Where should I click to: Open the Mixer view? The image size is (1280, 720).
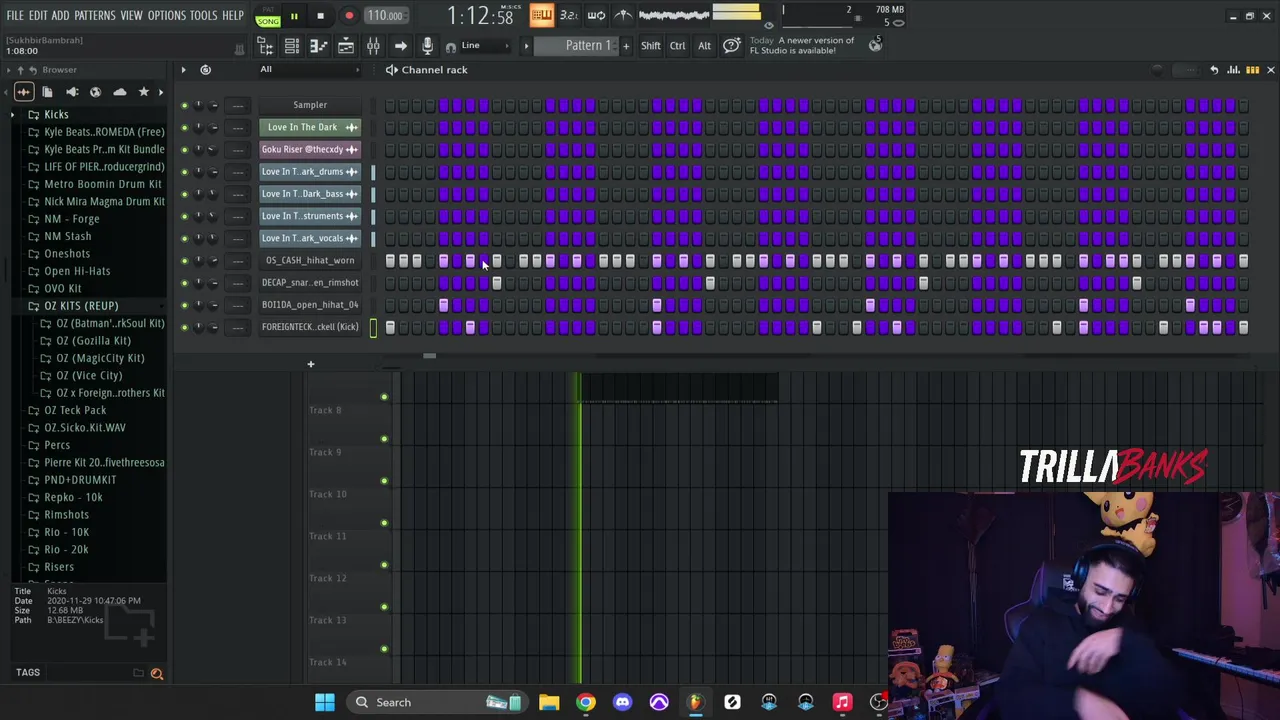[x=373, y=46]
